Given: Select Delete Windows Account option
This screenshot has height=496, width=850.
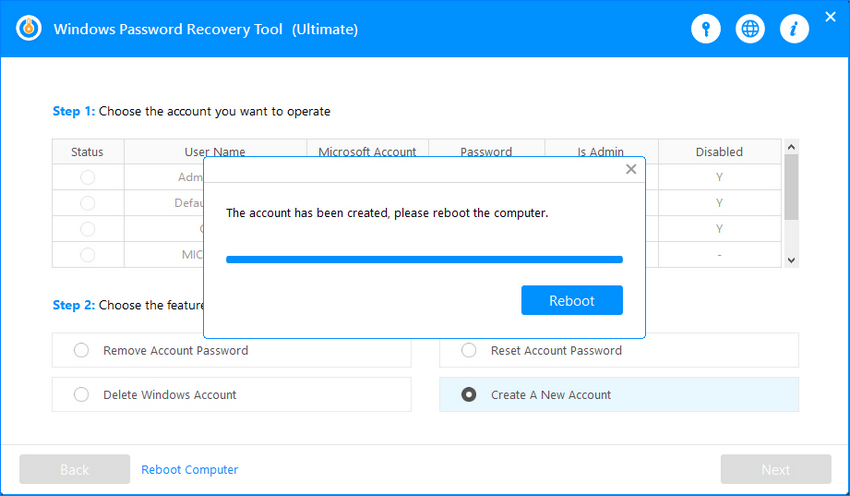Looking at the screenshot, I should 231,395.
